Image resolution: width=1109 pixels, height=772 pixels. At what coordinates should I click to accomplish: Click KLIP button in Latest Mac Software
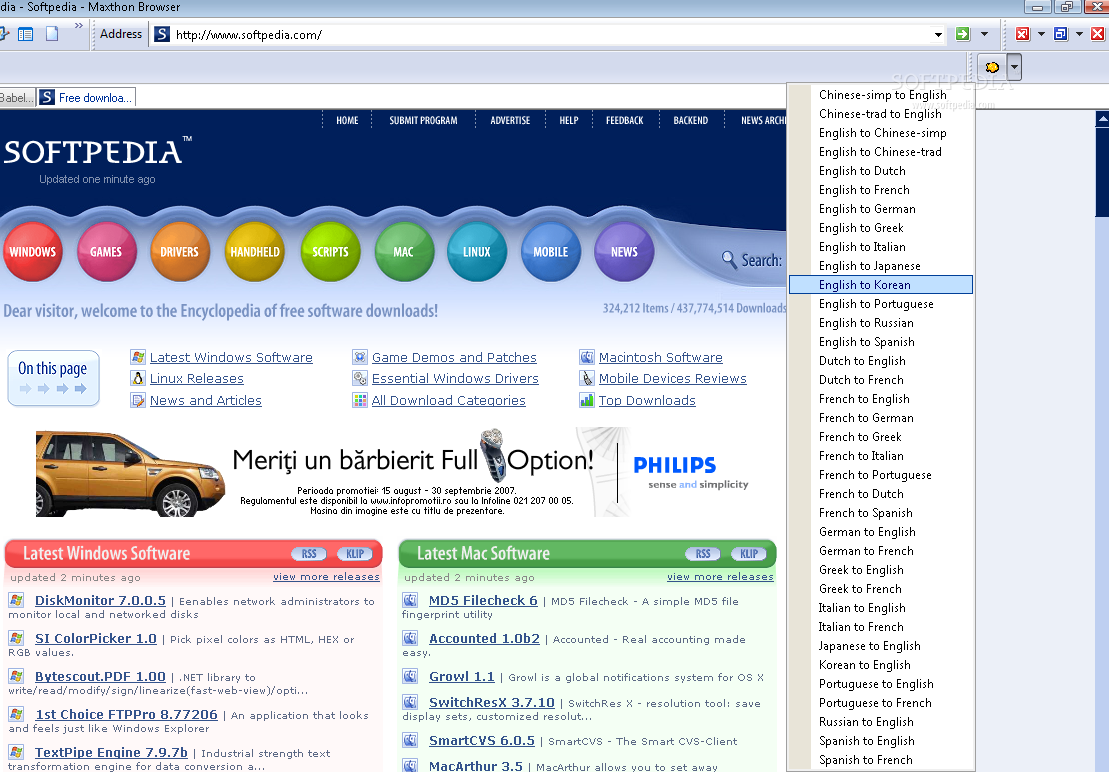[749, 554]
